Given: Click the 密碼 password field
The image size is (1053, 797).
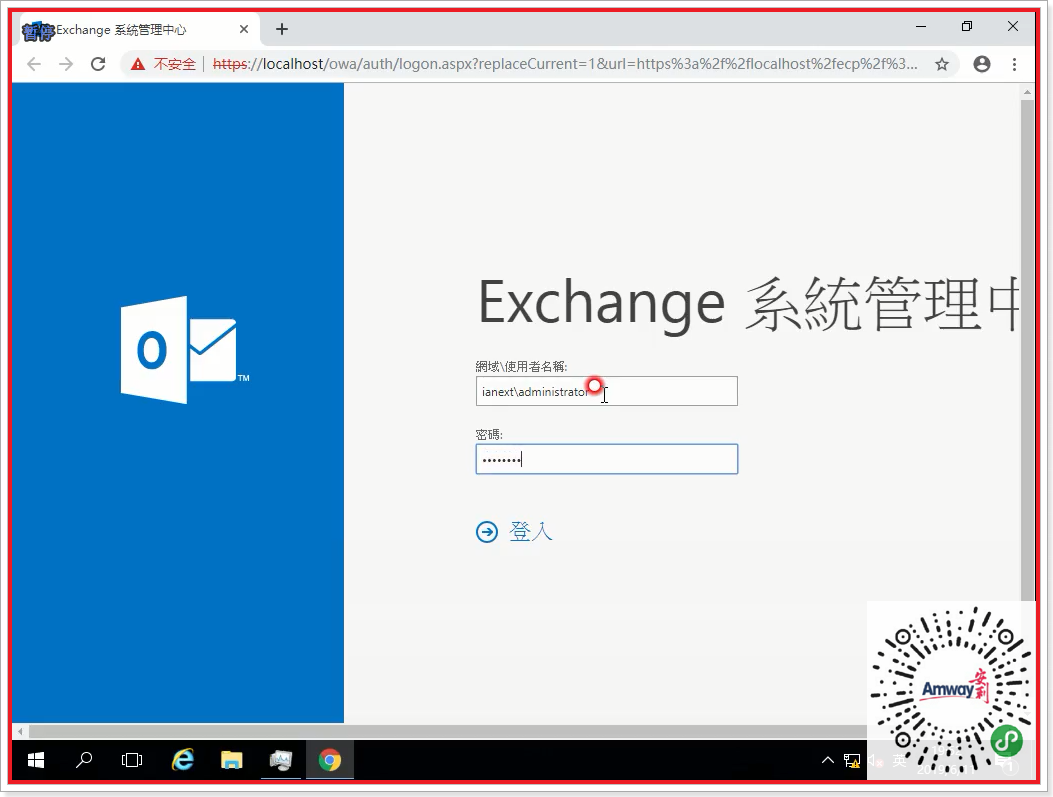Looking at the screenshot, I should (x=606, y=459).
